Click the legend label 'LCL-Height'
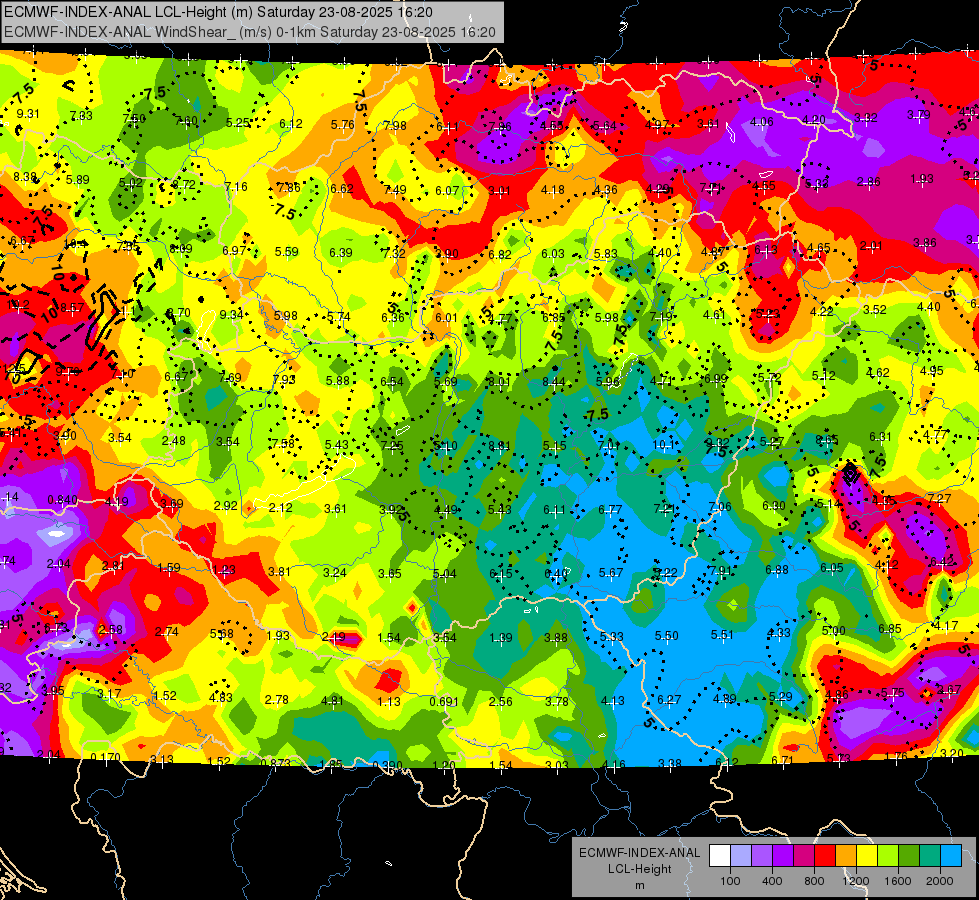 pyautogui.click(x=639, y=869)
